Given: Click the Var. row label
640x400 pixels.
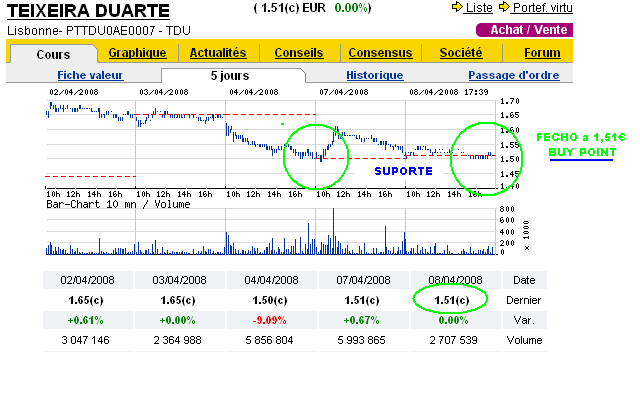Looking at the screenshot, I should (524, 320).
